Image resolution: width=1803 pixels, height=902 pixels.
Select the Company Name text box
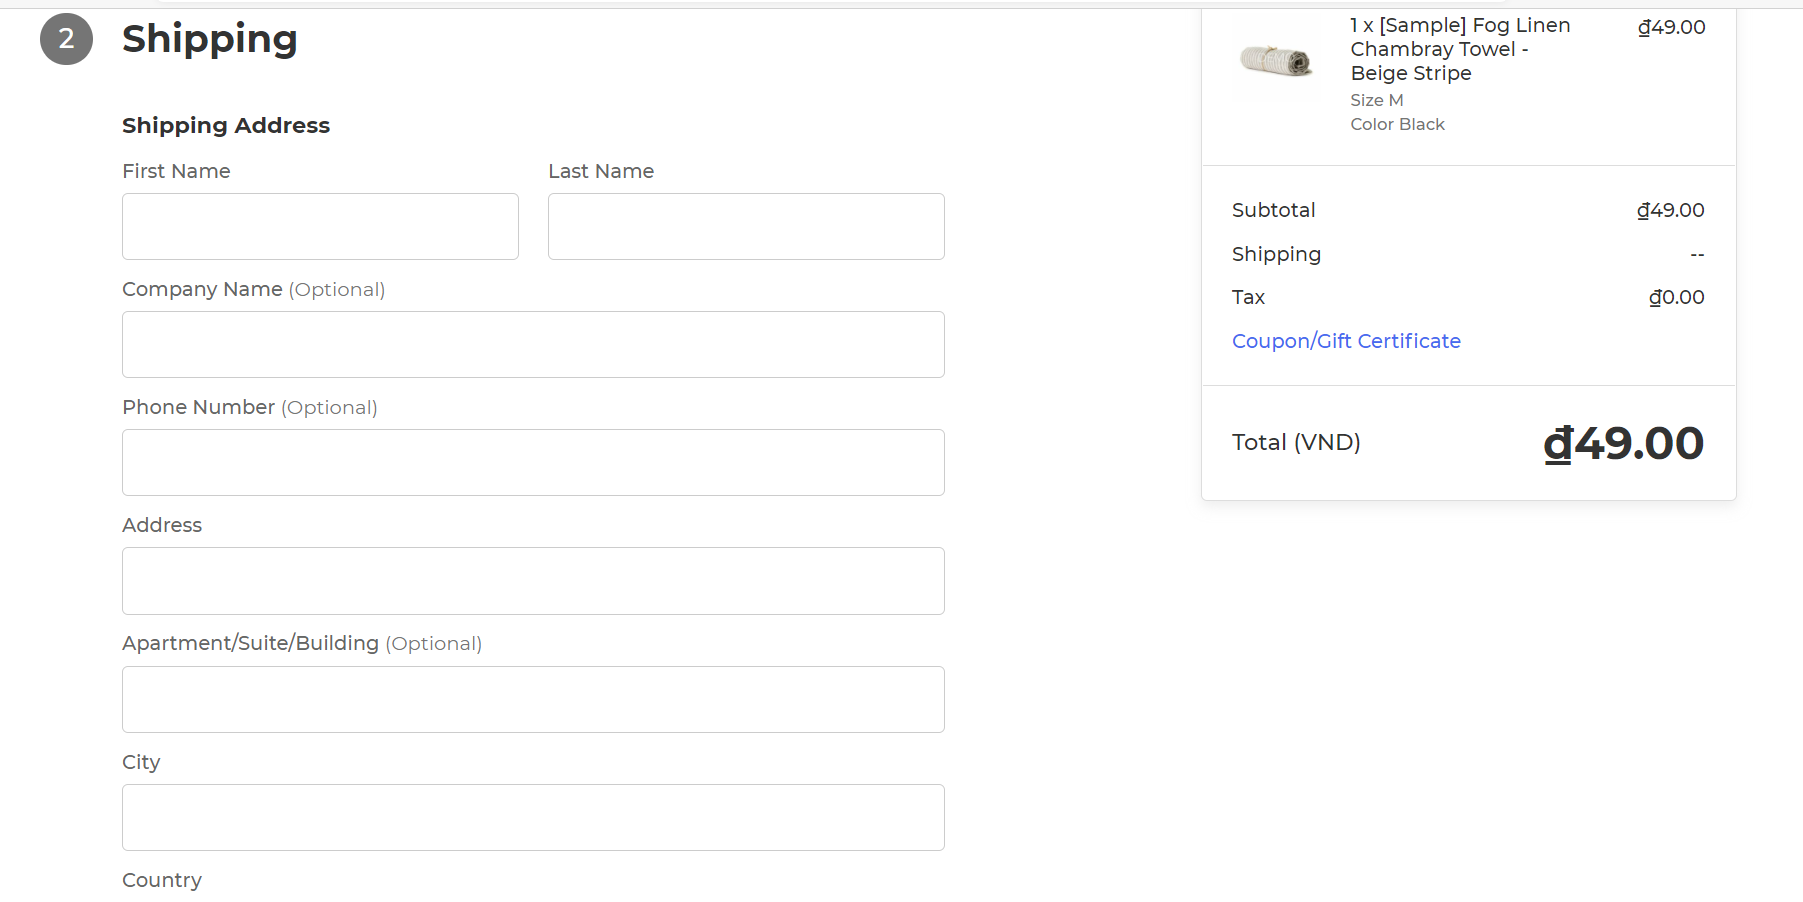[x=533, y=345]
